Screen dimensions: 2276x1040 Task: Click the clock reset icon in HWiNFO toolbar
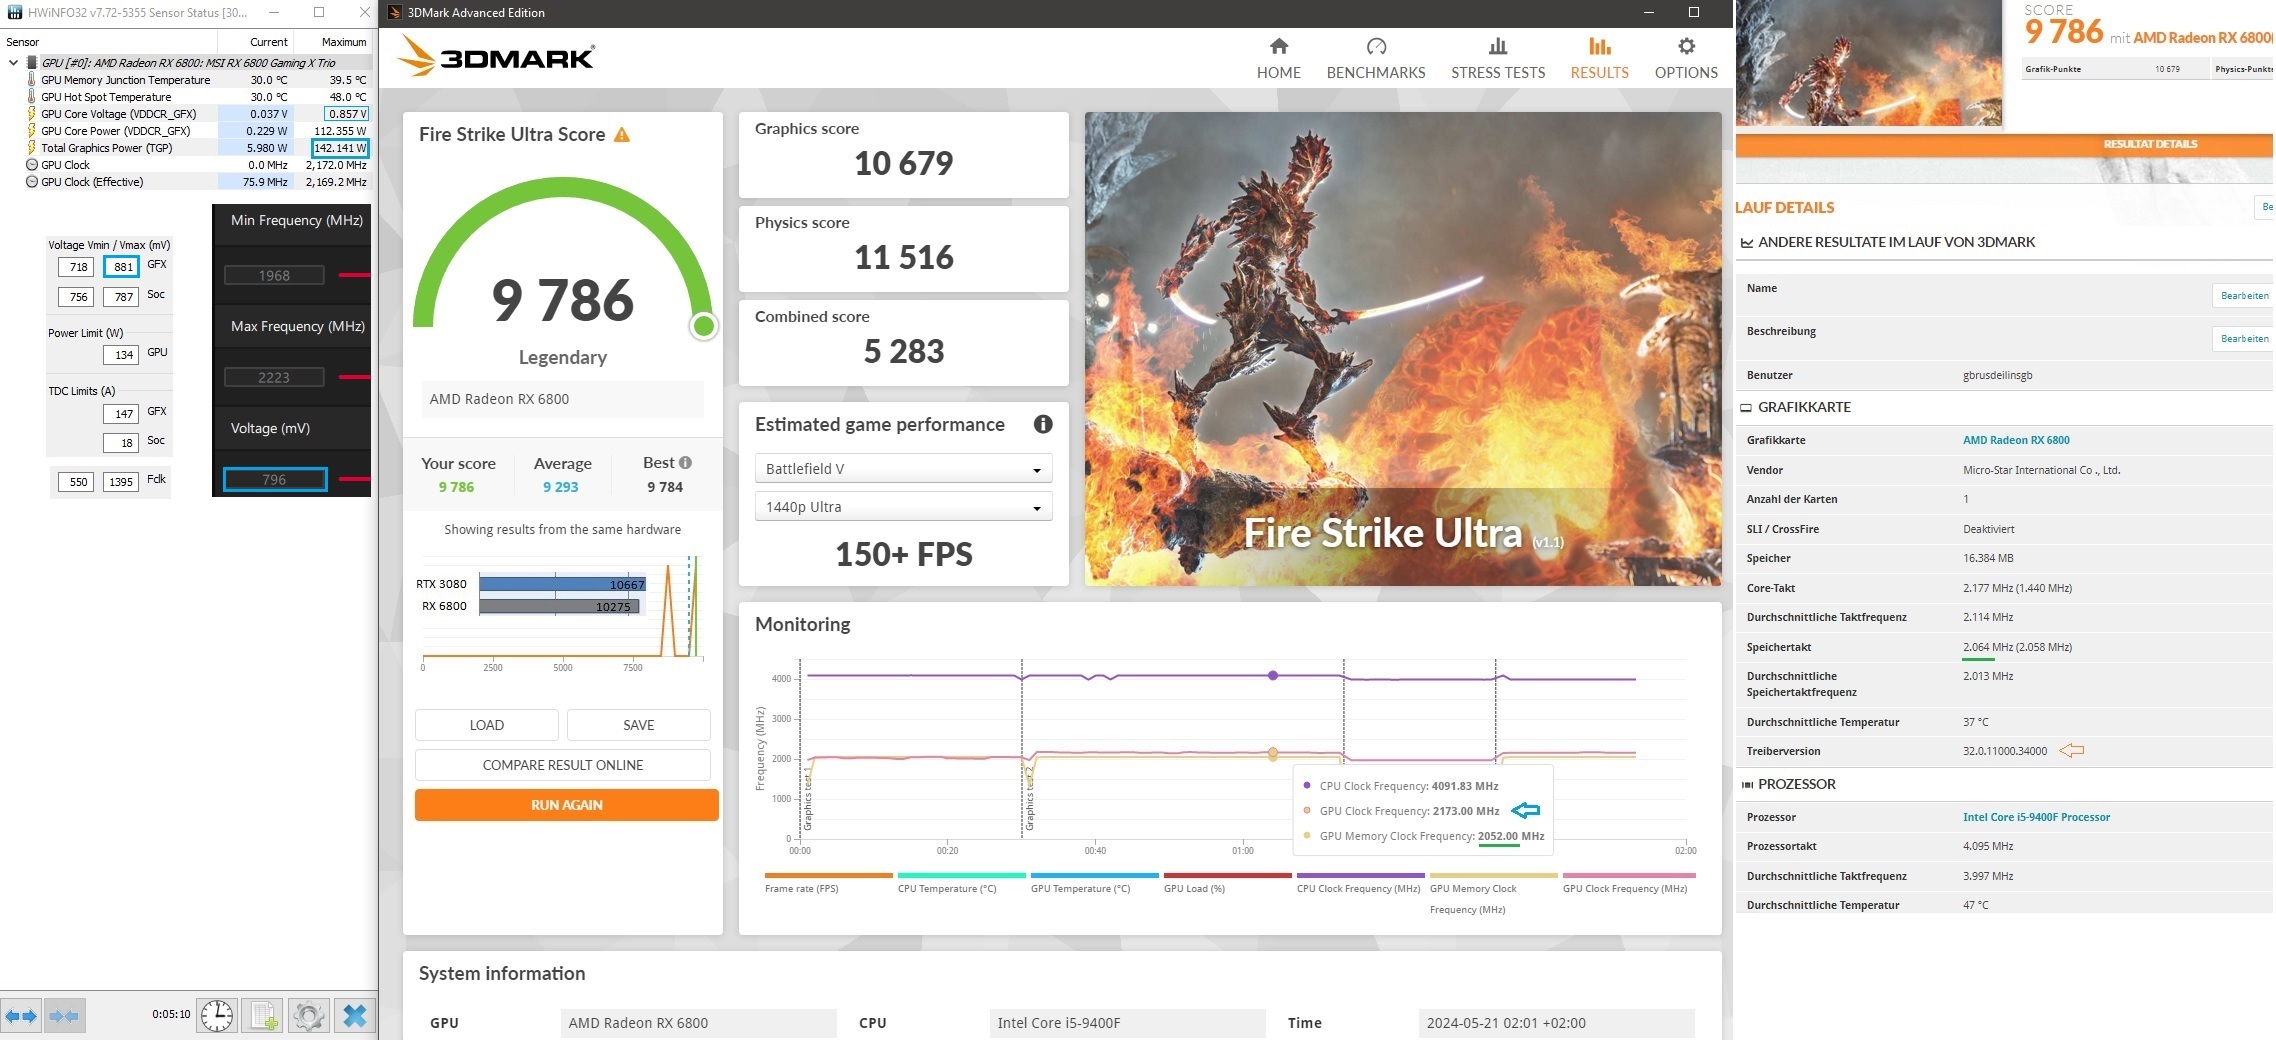217,1016
